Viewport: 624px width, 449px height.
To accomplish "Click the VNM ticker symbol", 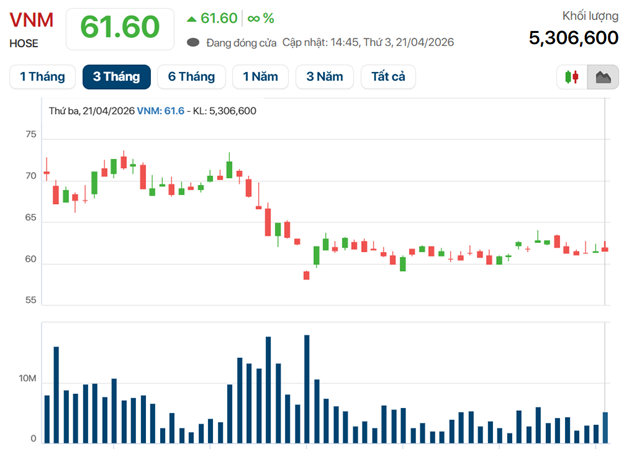I will 29,19.
